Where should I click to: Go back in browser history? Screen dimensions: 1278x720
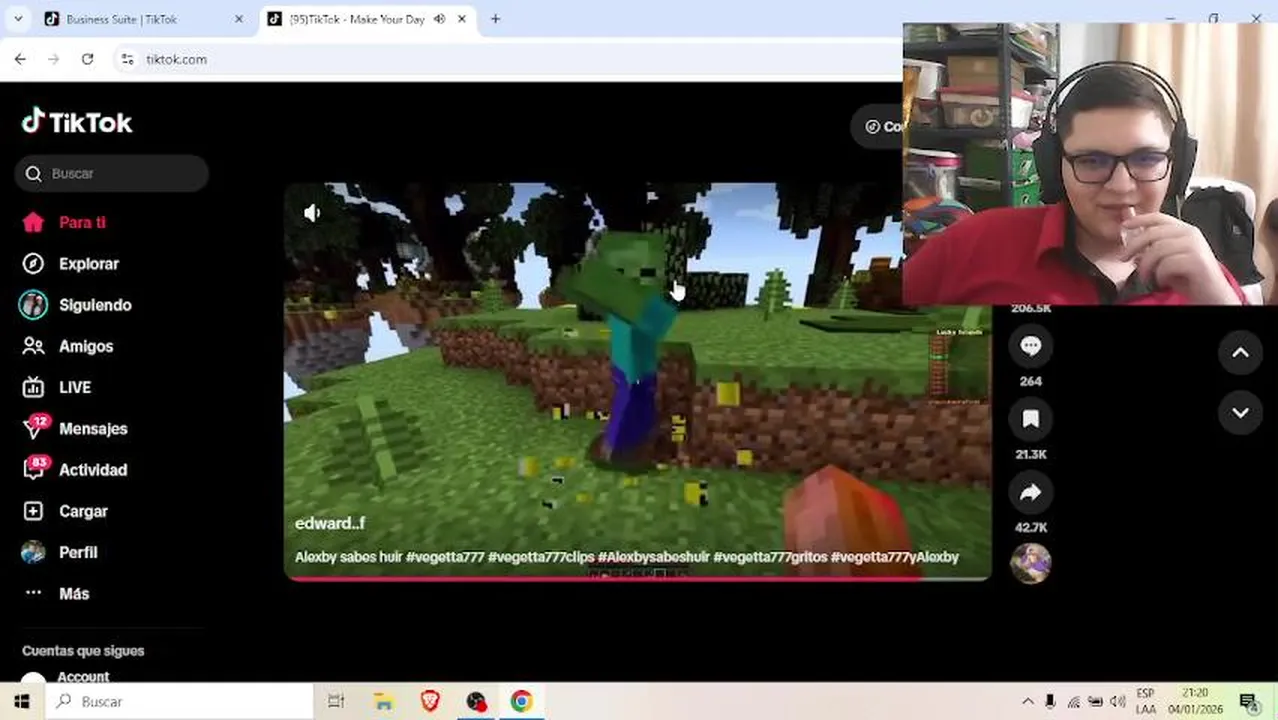[20, 59]
